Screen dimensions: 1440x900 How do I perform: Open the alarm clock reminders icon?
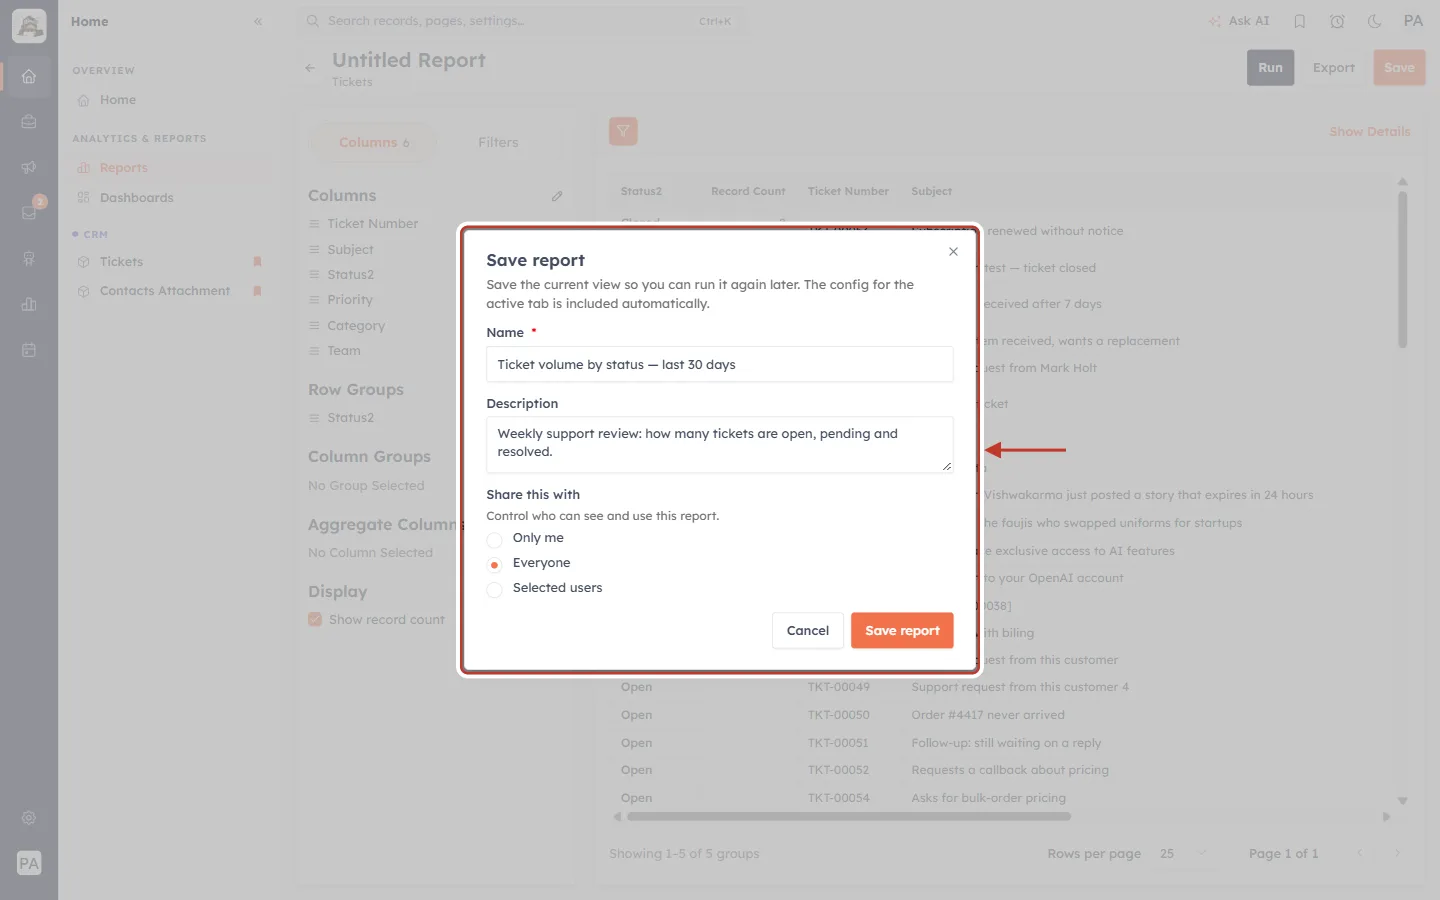1337,21
